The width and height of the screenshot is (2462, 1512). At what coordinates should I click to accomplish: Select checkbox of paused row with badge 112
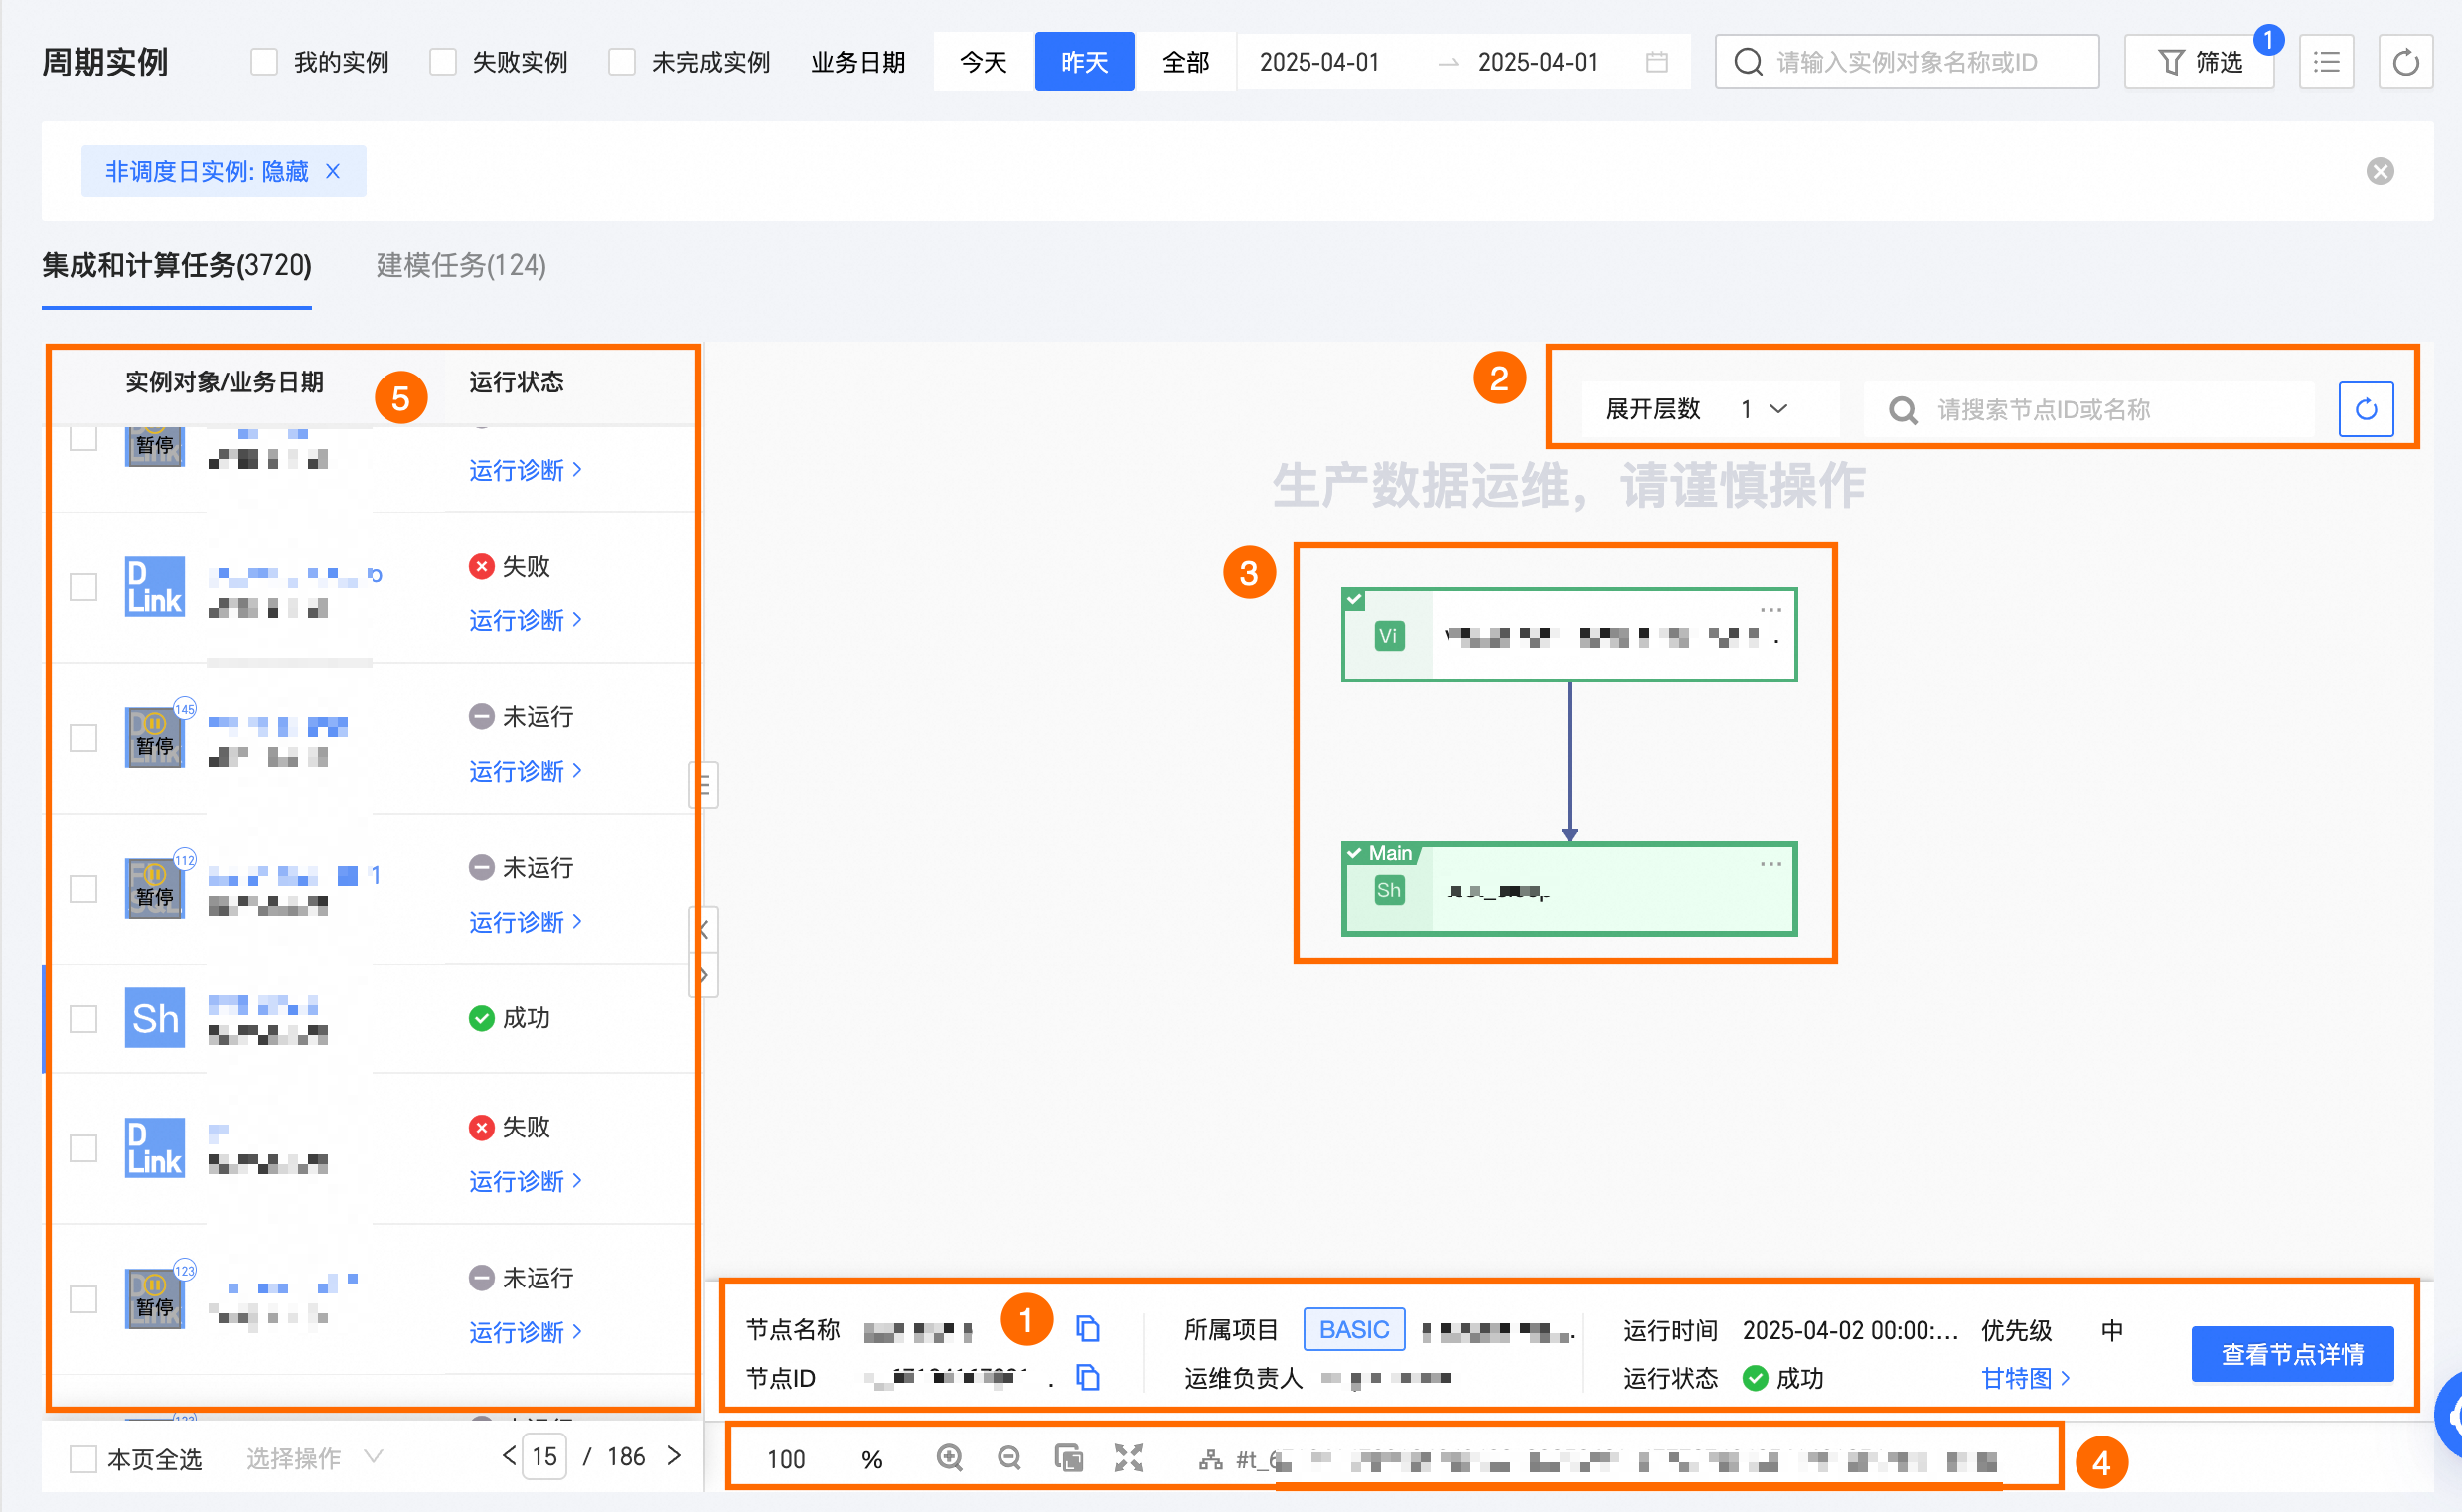click(83, 889)
